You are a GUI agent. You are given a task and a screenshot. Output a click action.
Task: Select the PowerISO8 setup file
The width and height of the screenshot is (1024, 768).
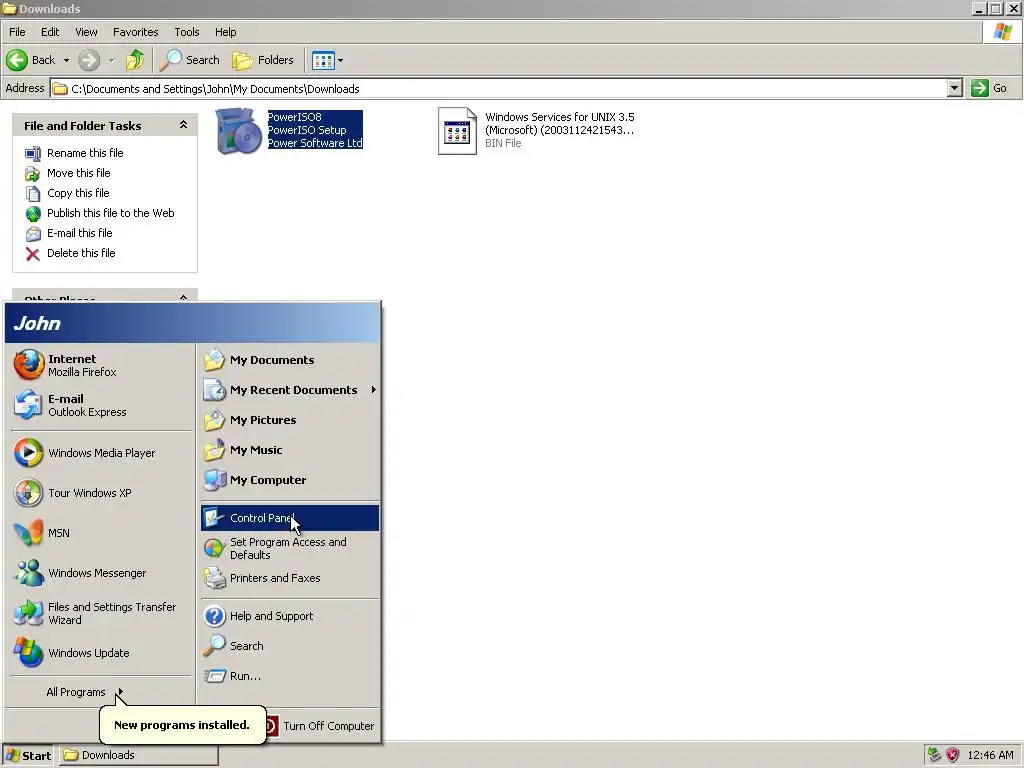point(289,130)
